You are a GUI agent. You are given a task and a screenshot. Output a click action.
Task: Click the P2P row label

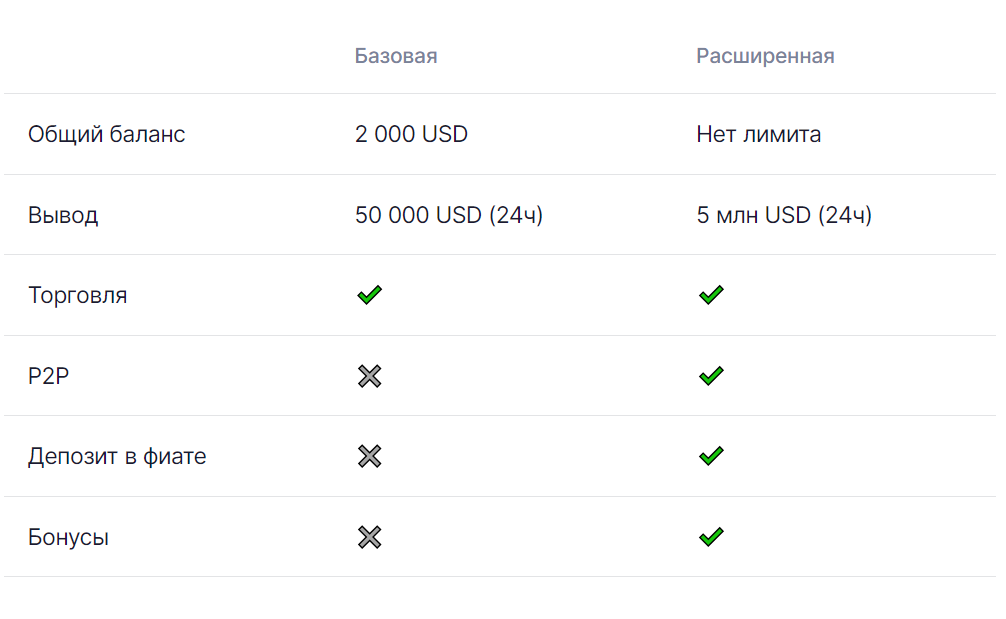[48, 376]
